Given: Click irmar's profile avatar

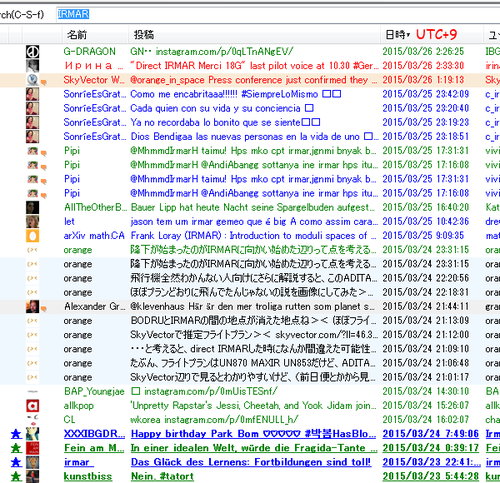Looking at the screenshot, I should tap(32, 462).
